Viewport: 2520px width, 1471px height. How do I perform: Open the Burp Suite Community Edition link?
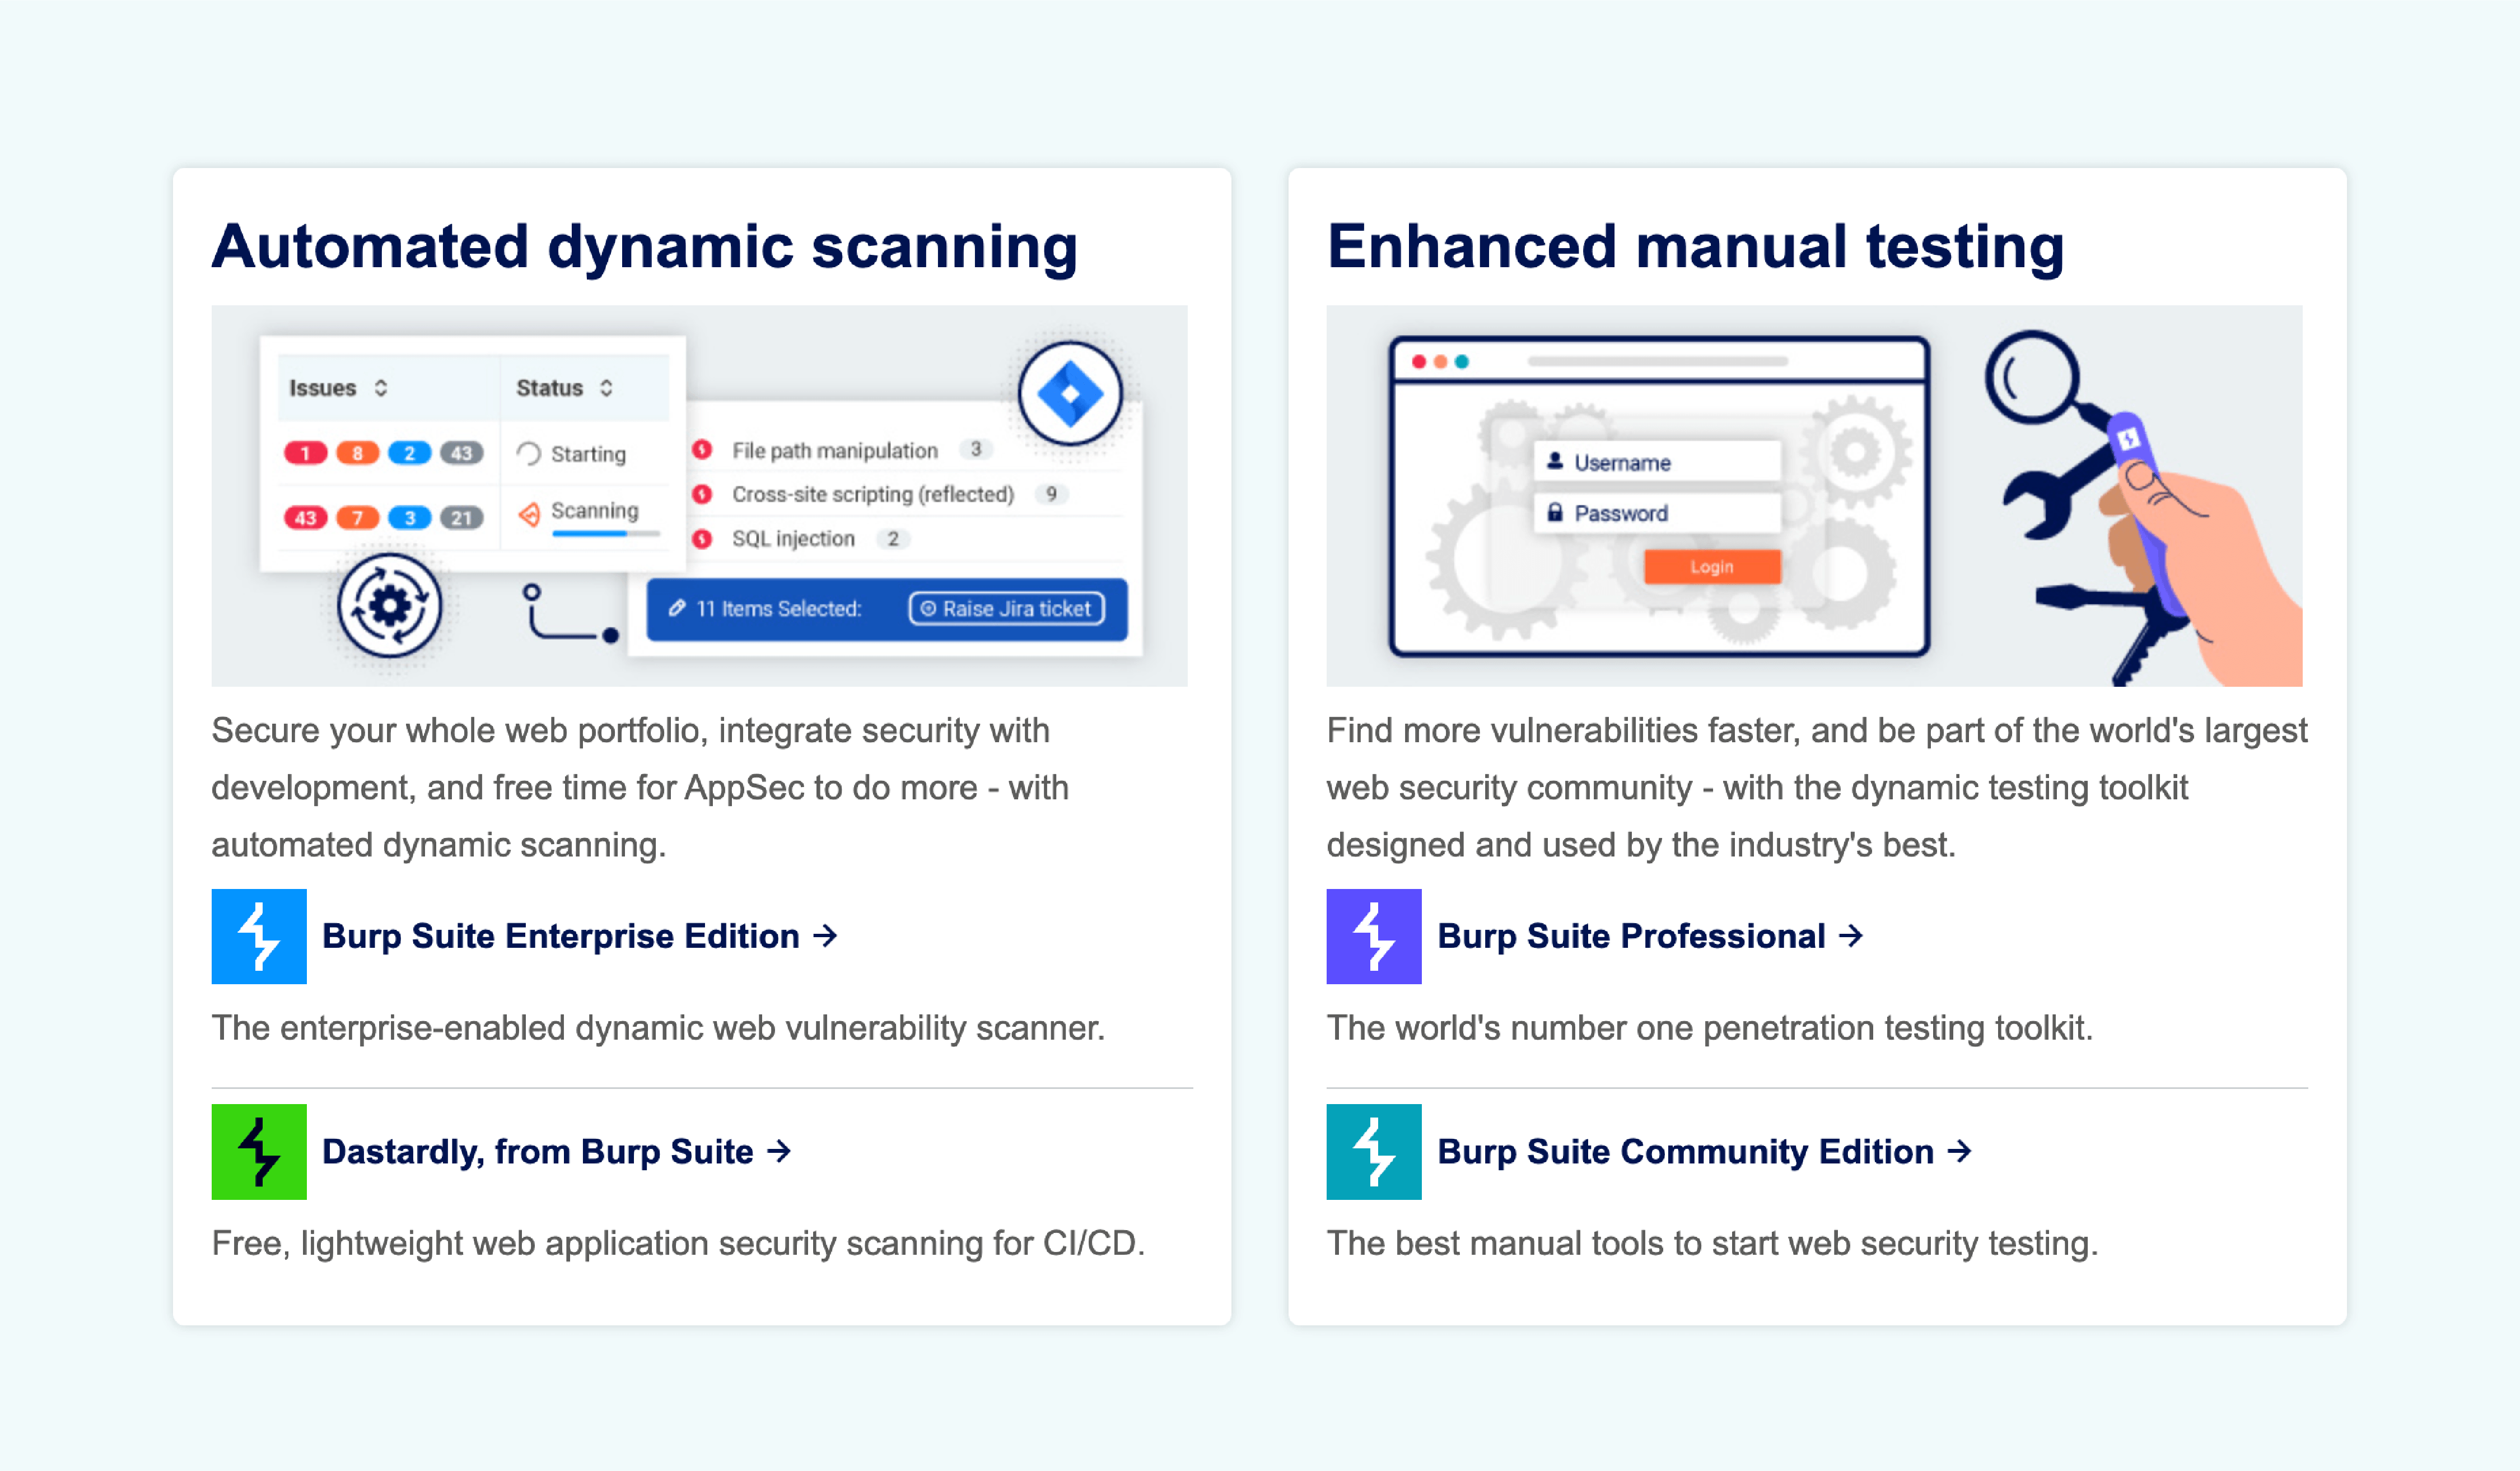pos(1705,1152)
